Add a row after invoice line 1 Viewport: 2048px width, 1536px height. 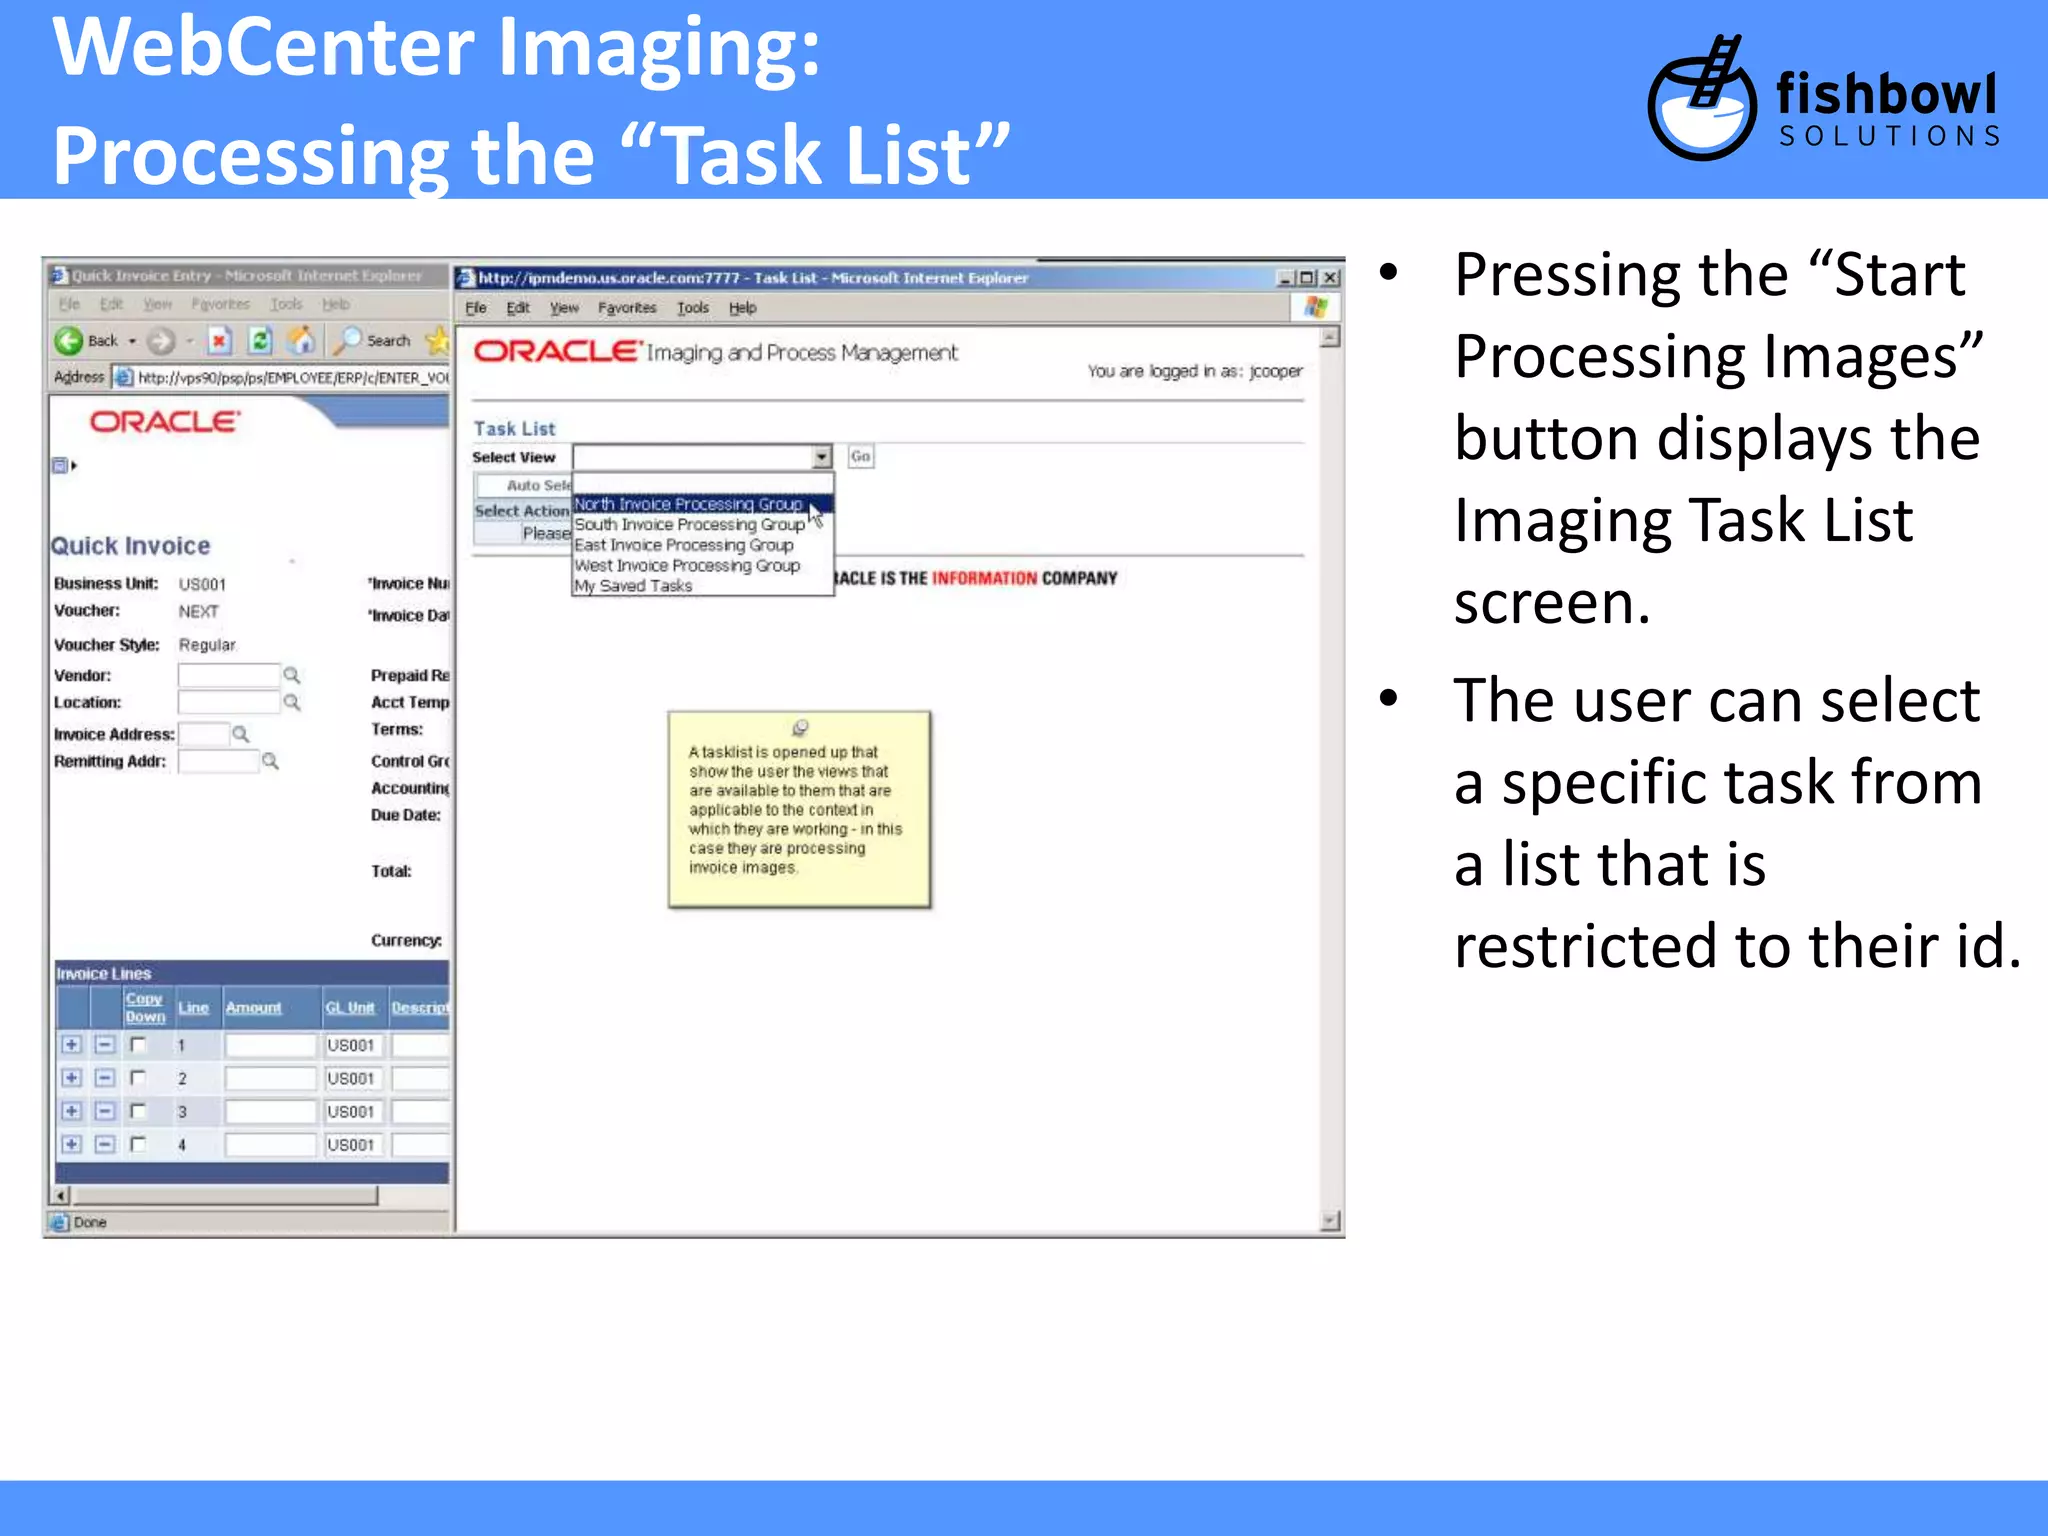(x=72, y=1045)
